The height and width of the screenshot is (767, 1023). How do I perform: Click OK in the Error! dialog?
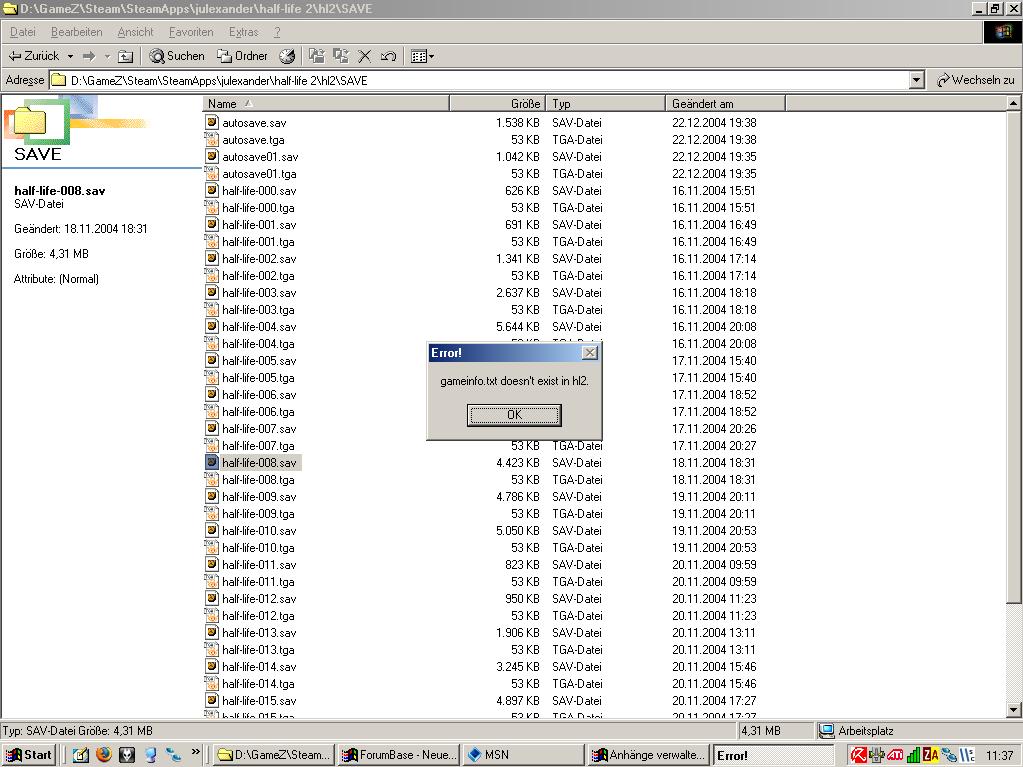[x=514, y=415]
